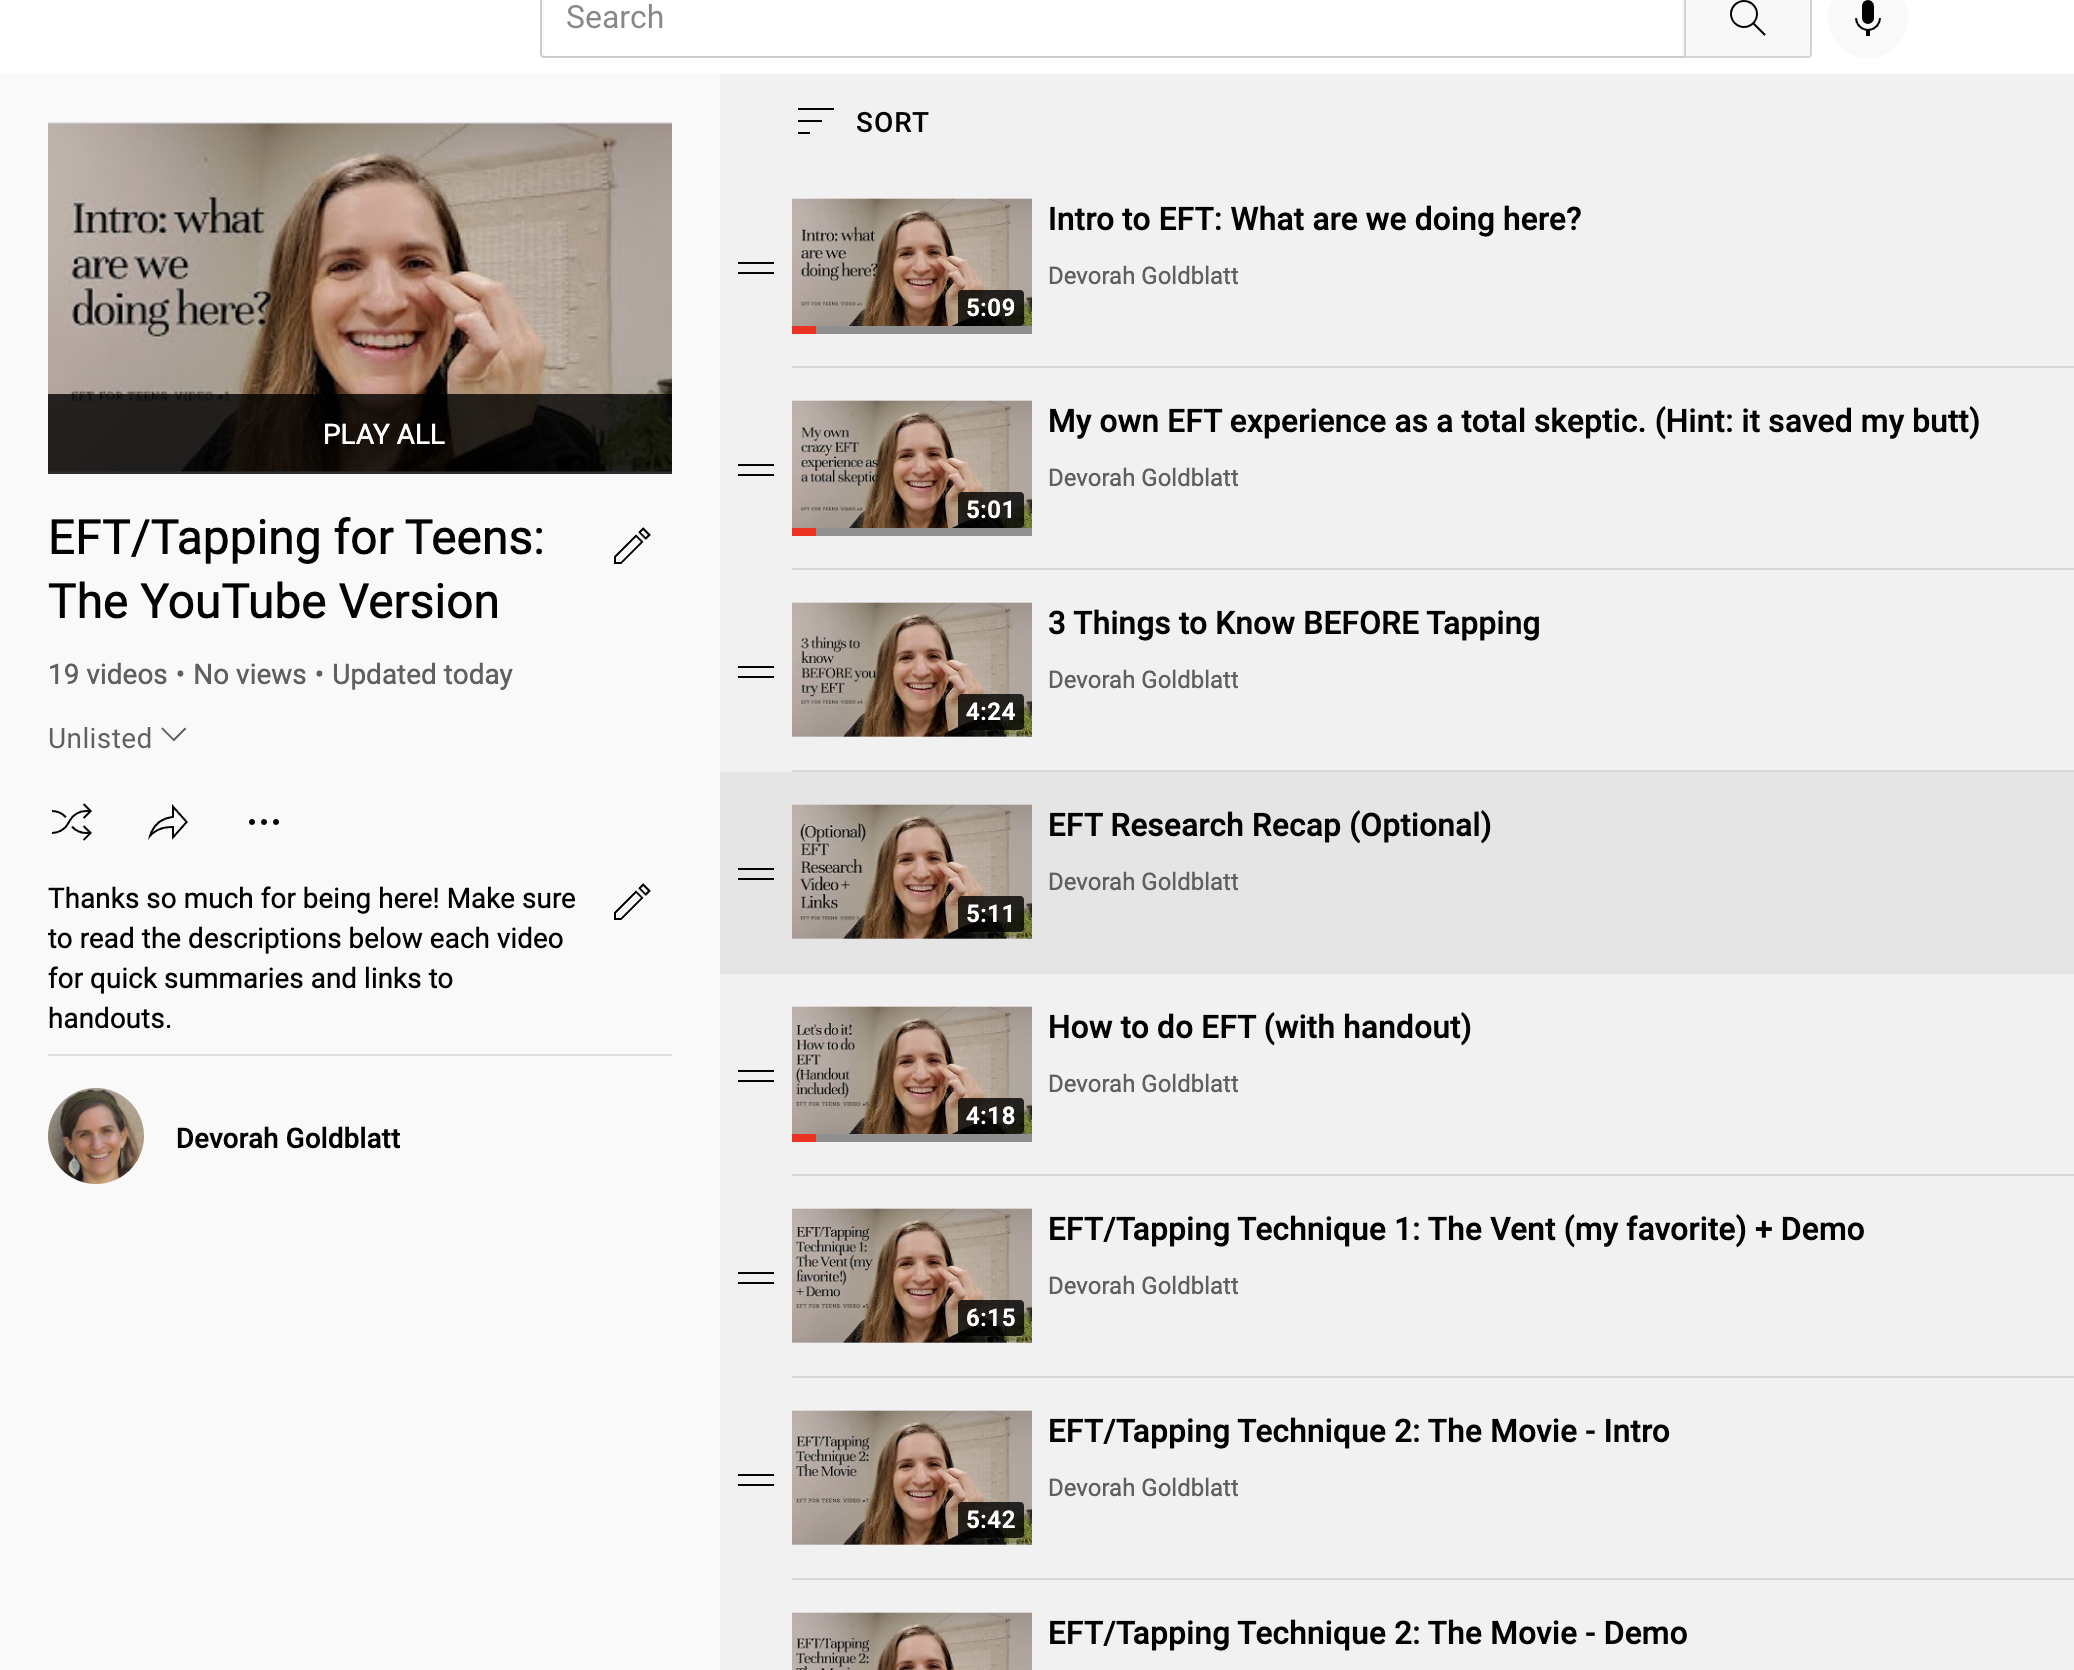This screenshot has width=2074, height=1670.
Task: Open My own EFT experience thumbnail
Action: pyautogui.click(x=912, y=468)
